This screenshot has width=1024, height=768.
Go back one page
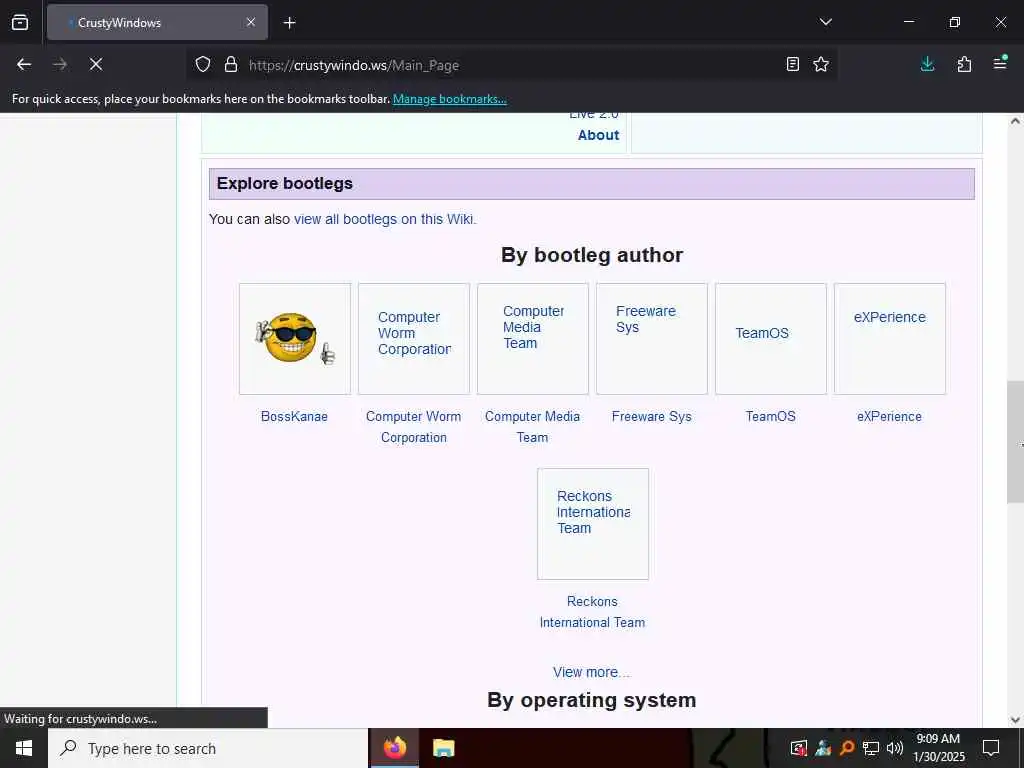24,64
